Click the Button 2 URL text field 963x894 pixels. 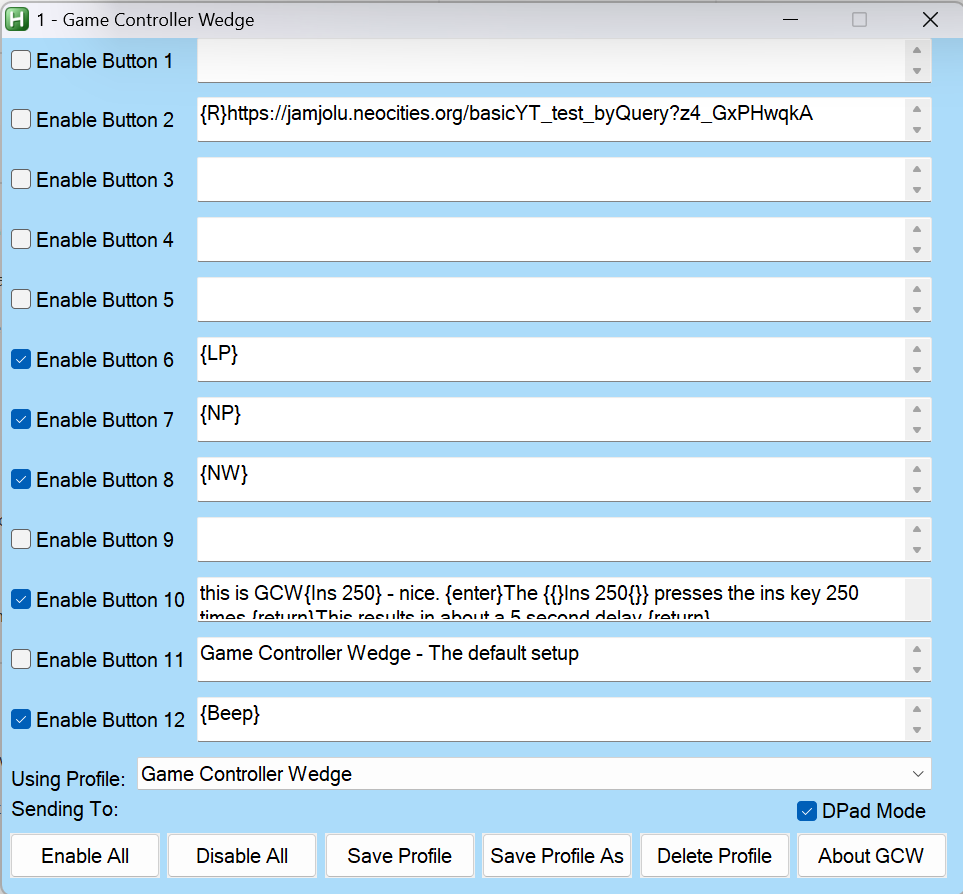pos(550,119)
